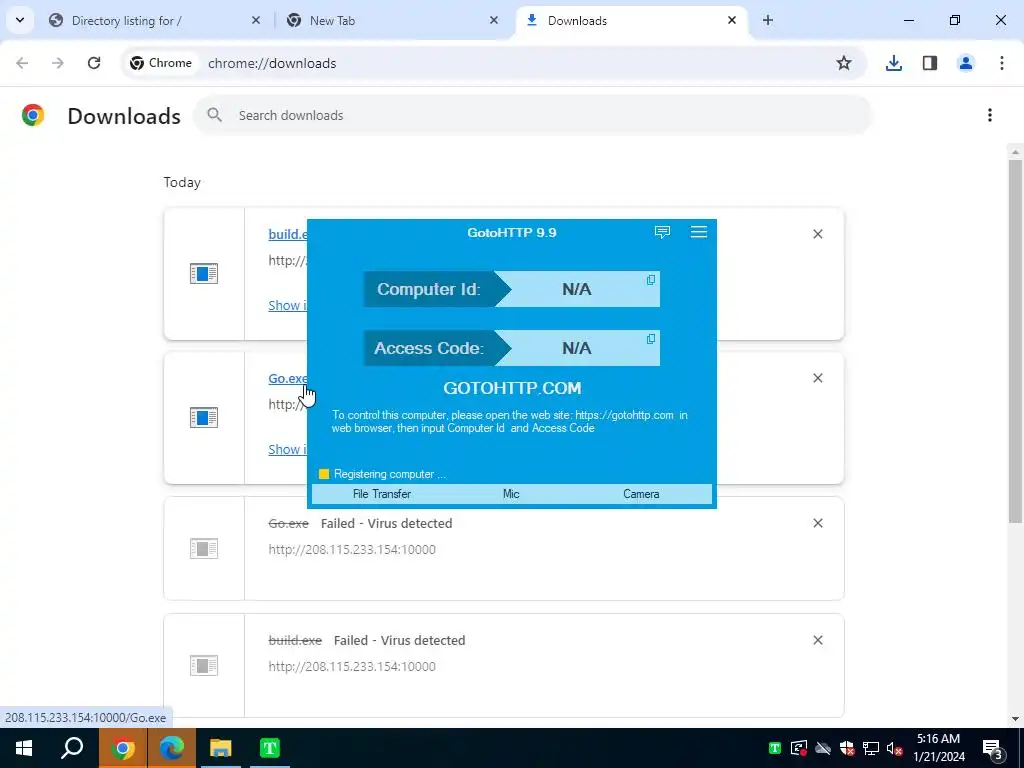This screenshot has width=1024, height=768.
Task: Toggle the Chrome side panel
Action: click(930, 63)
